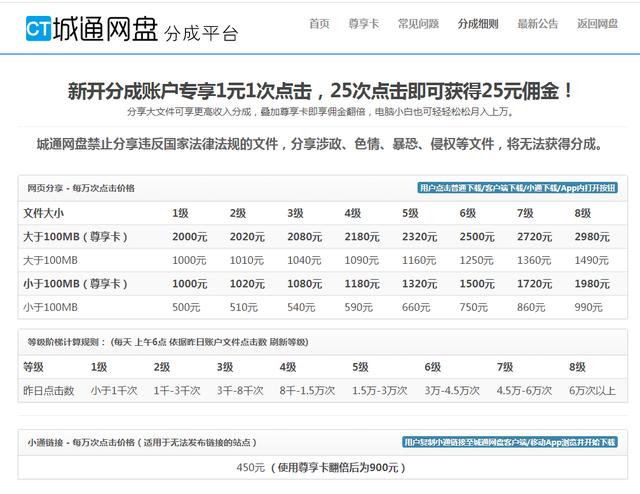This screenshot has height=494, width=640.
Task: Select the 分成细则 nav item
Action: [478, 24]
